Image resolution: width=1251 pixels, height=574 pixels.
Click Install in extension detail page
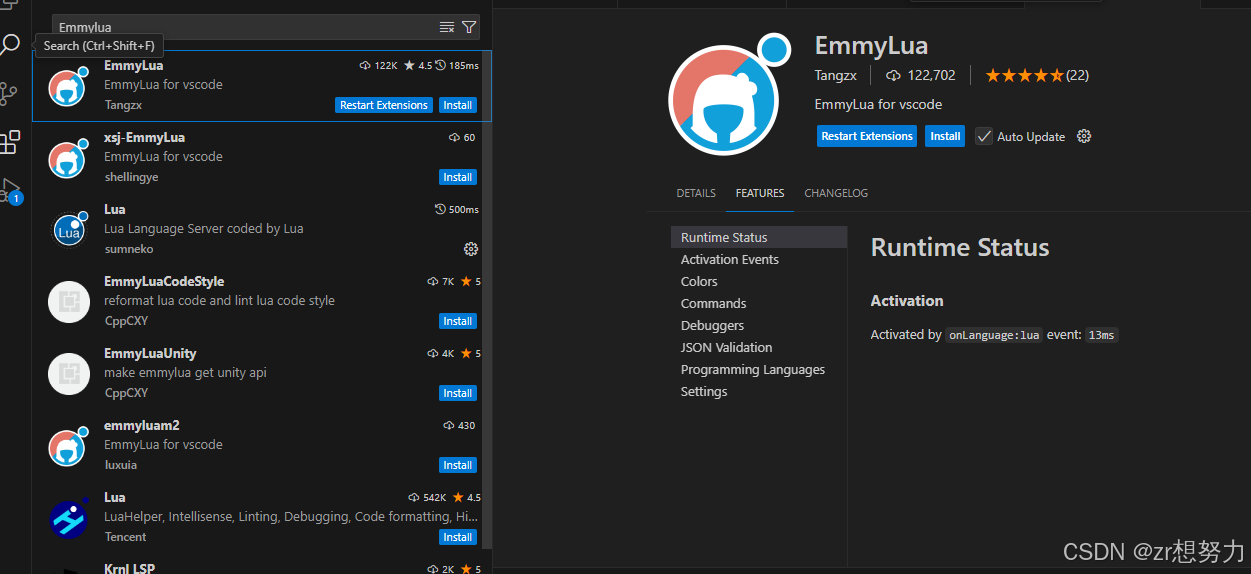[945, 136]
